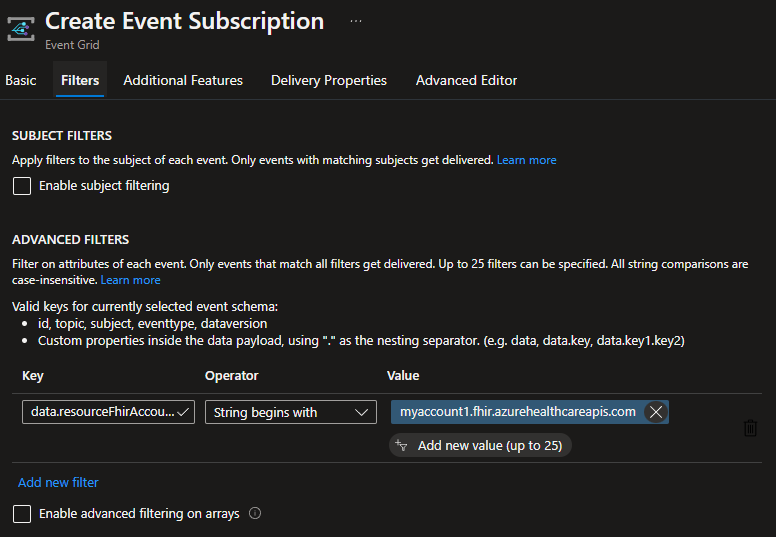Screen dimensions: 776x537
Task: Click the Create Event Subscription page title
Action: click(x=184, y=21)
